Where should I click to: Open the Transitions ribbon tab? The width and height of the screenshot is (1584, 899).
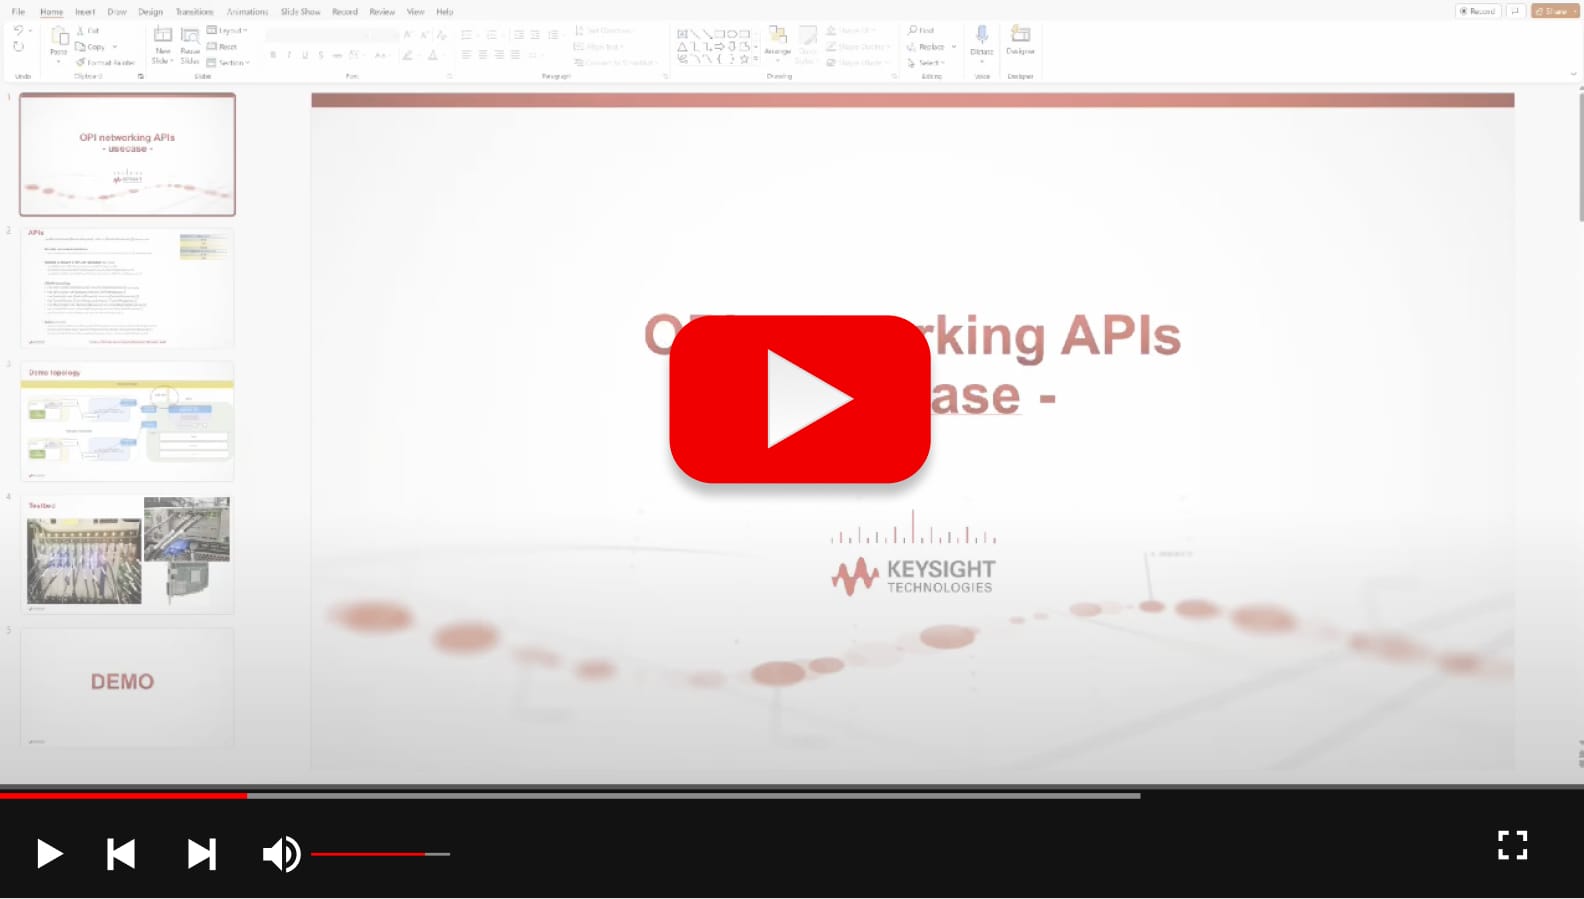(x=194, y=12)
